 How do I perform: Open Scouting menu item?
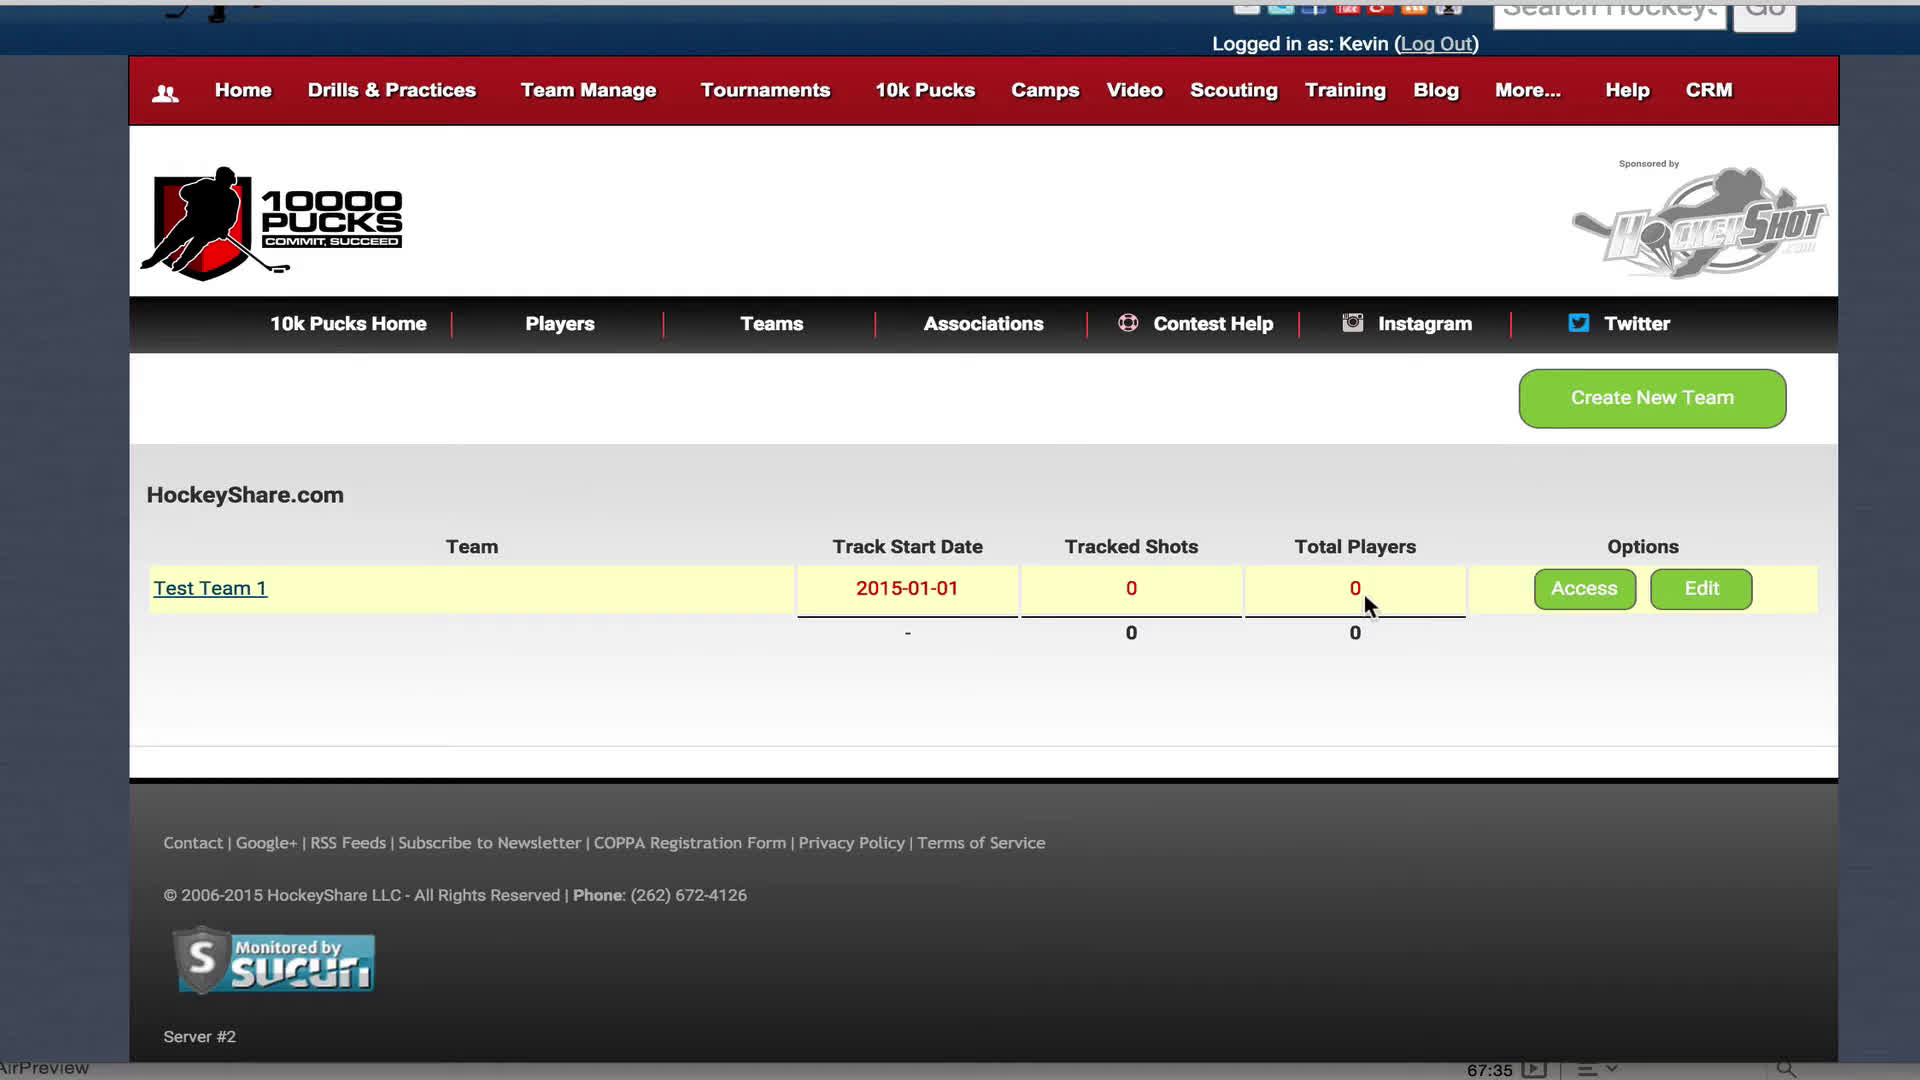click(x=1234, y=90)
